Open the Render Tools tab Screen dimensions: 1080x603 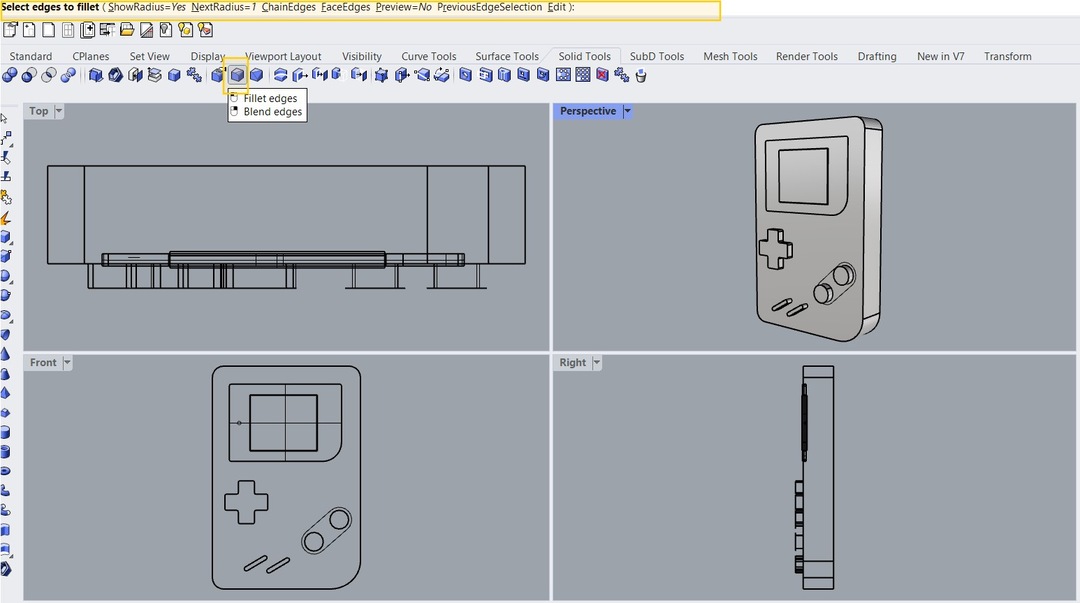[807, 57]
